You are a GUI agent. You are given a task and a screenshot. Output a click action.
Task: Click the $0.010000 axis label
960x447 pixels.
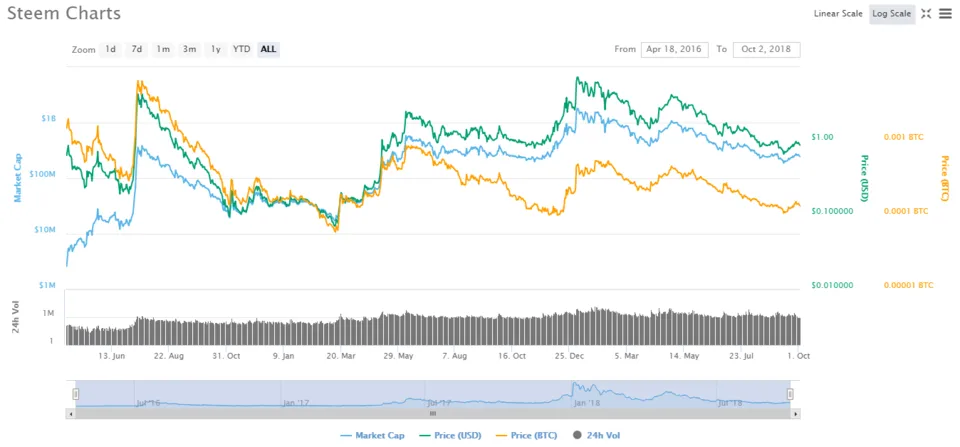click(833, 285)
